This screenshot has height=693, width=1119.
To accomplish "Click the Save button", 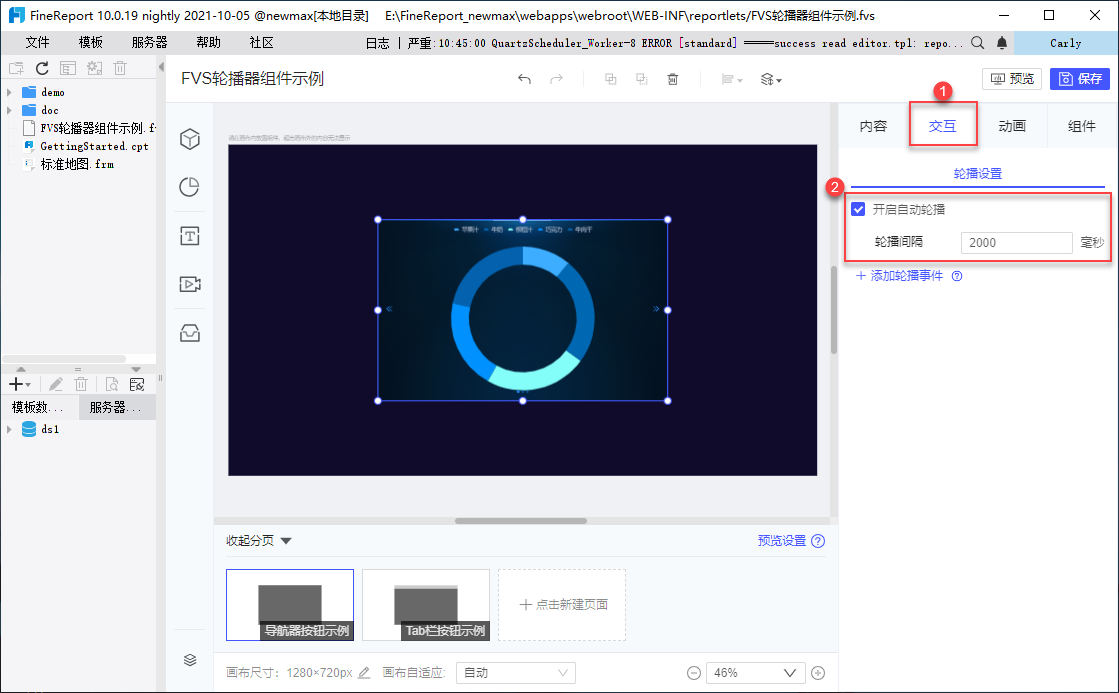I will tap(1080, 79).
